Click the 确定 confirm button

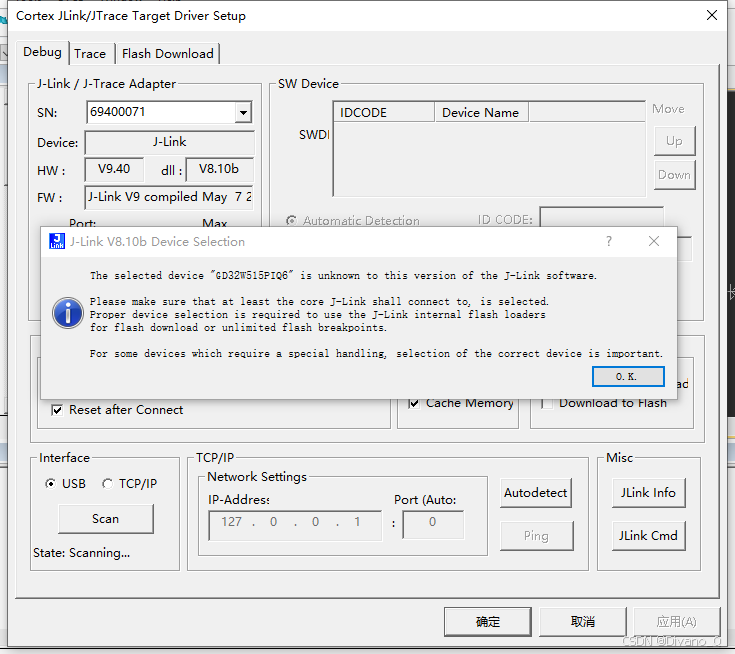(x=488, y=622)
